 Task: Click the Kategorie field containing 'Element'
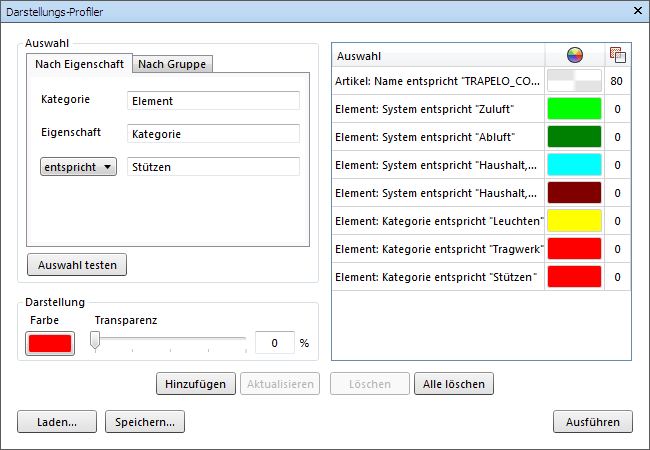tap(214, 101)
